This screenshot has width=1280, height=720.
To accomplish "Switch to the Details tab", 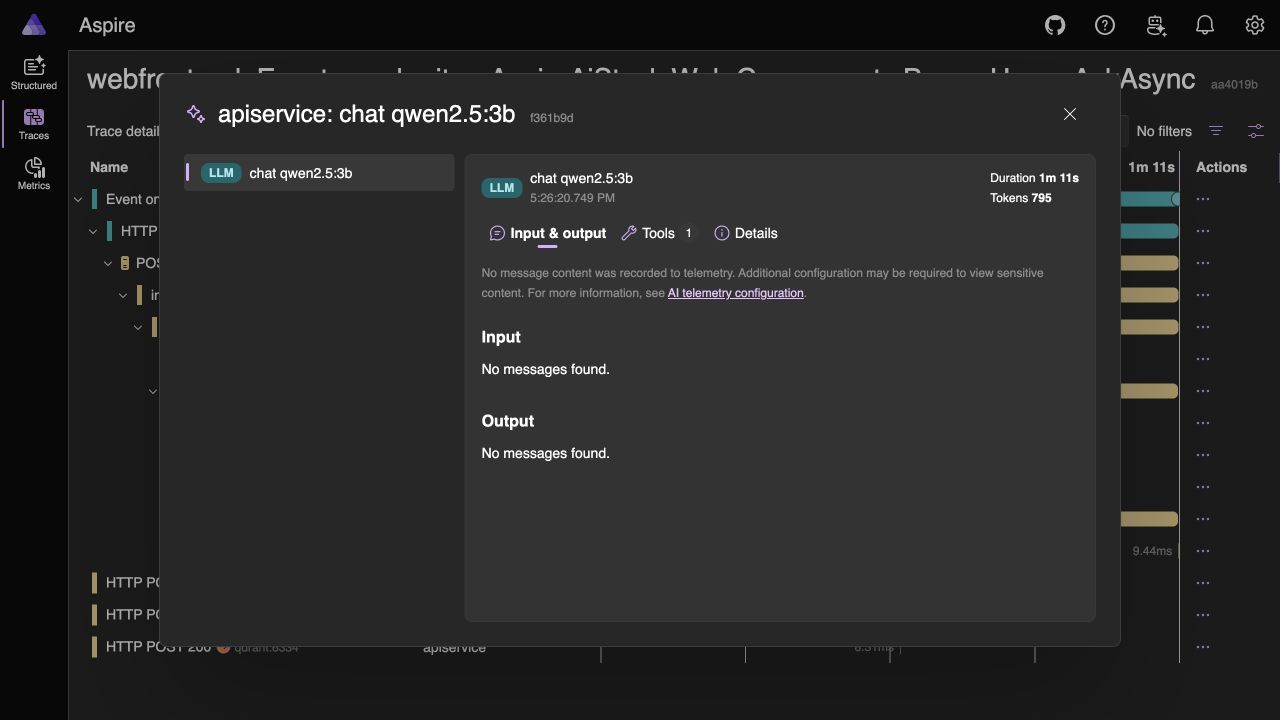I will (x=746, y=233).
